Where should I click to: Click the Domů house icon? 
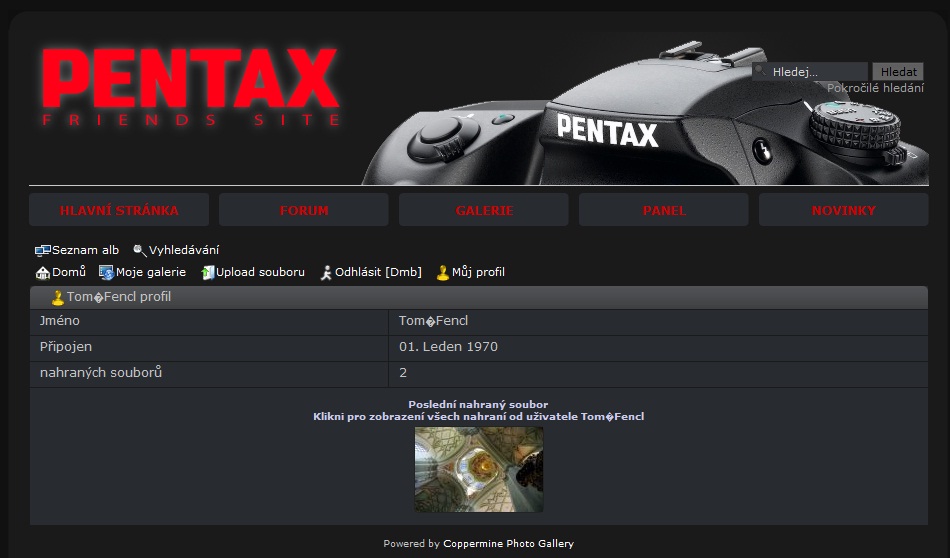pyautogui.click(x=42, y=272)
